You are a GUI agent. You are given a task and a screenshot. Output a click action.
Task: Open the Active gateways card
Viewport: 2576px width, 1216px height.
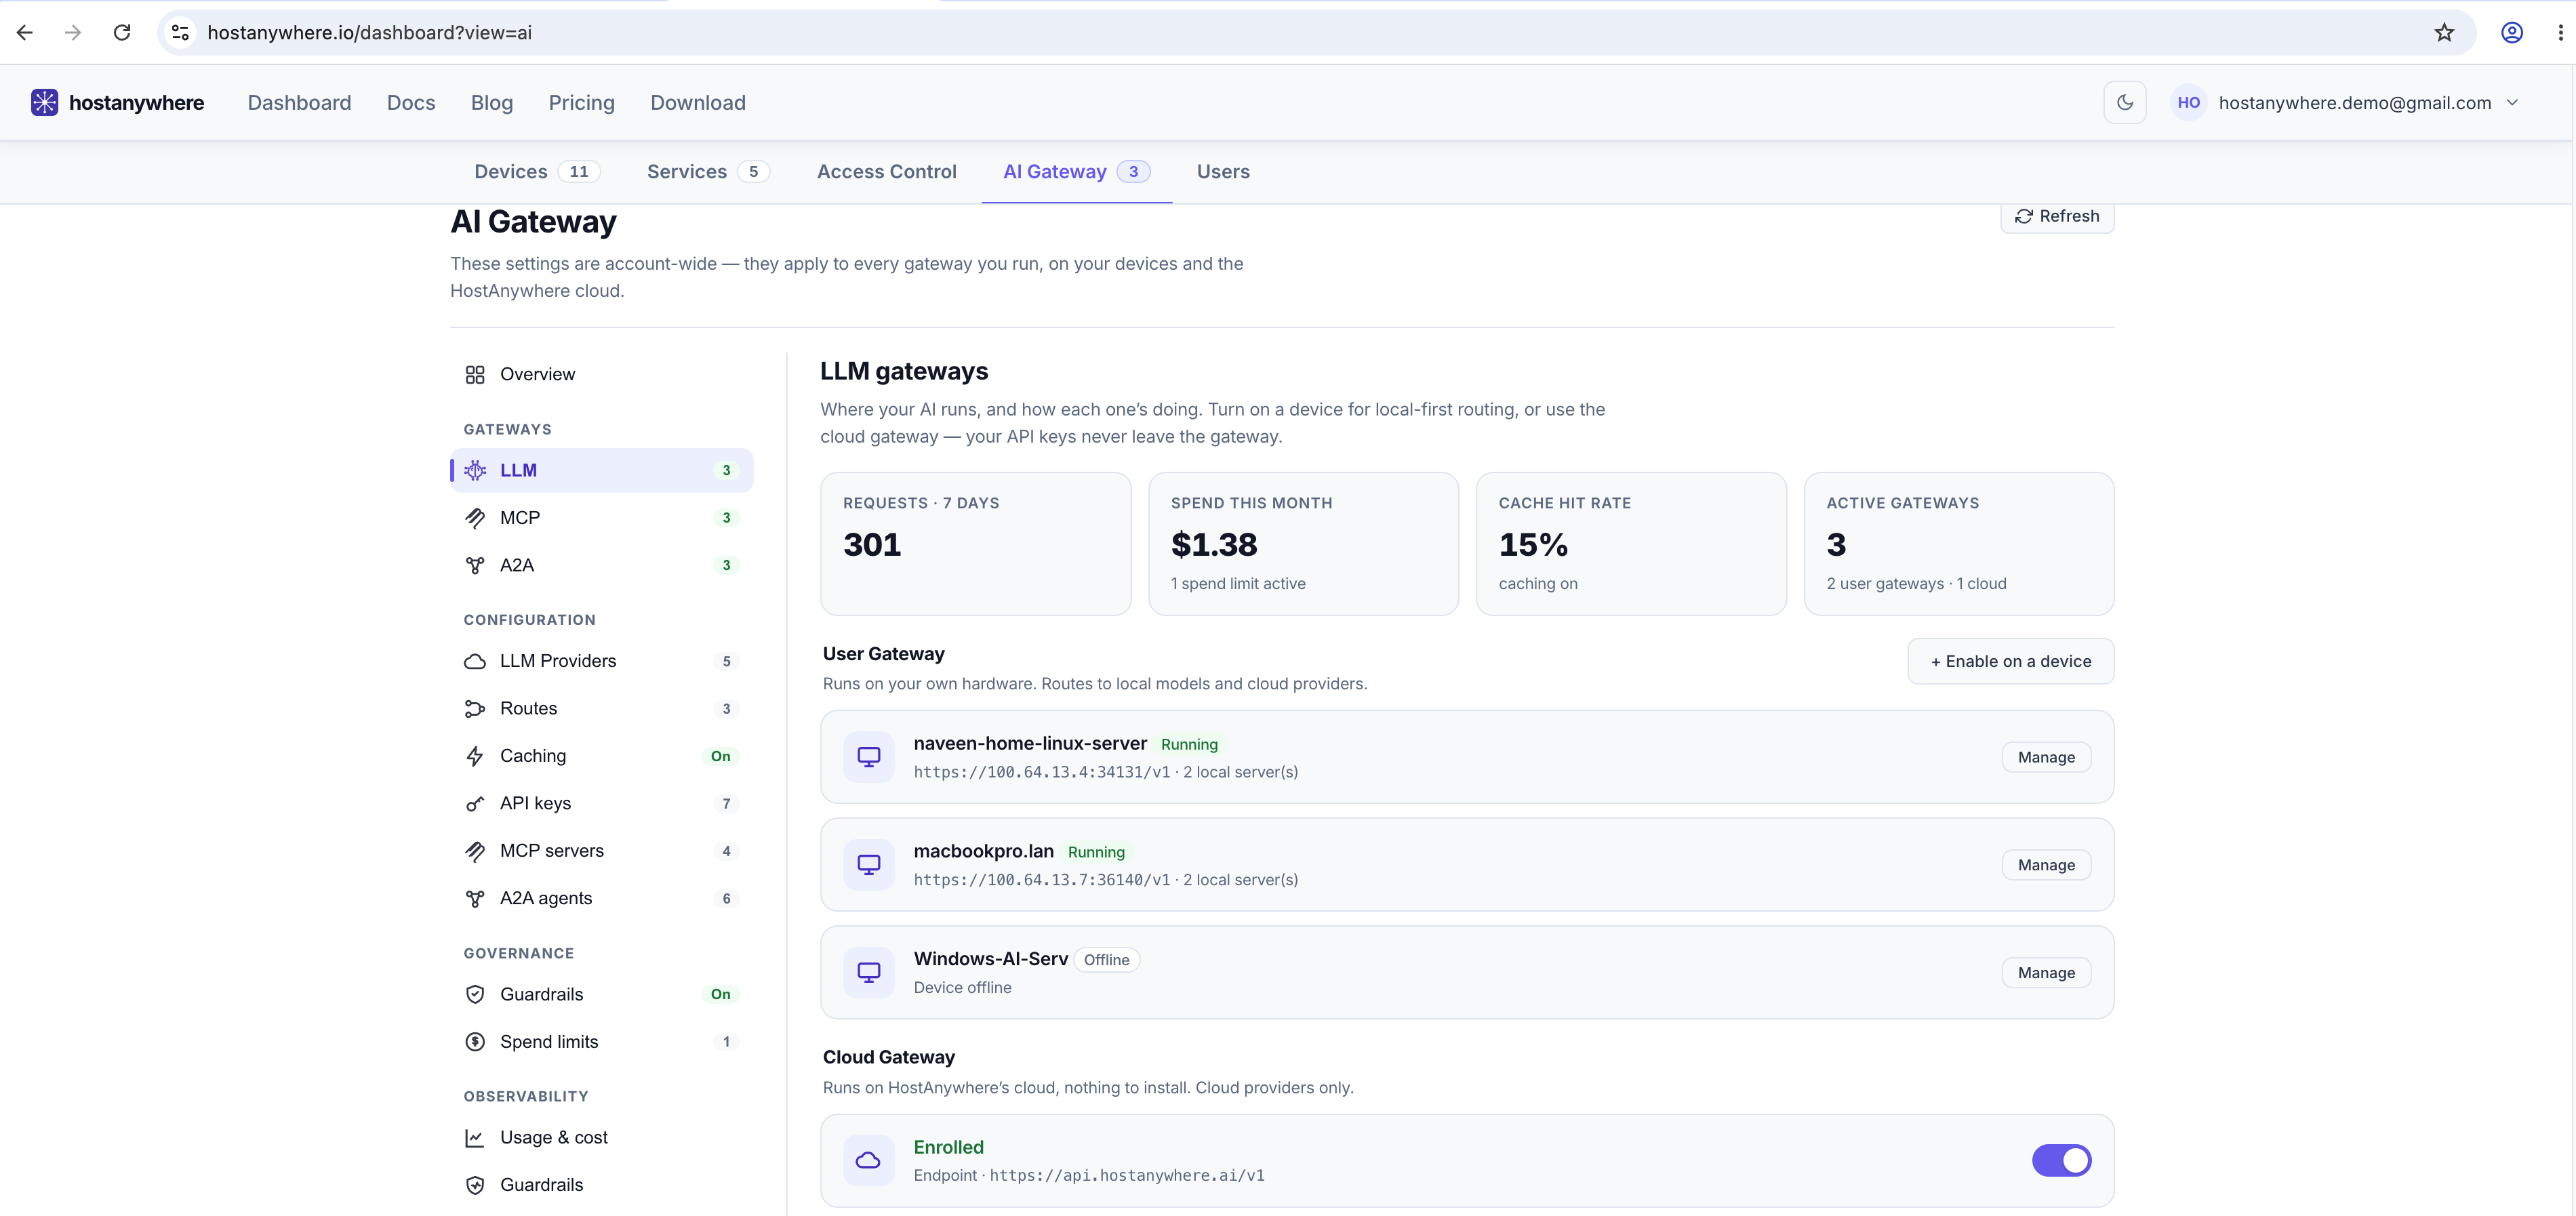[x=1959, y=543]
